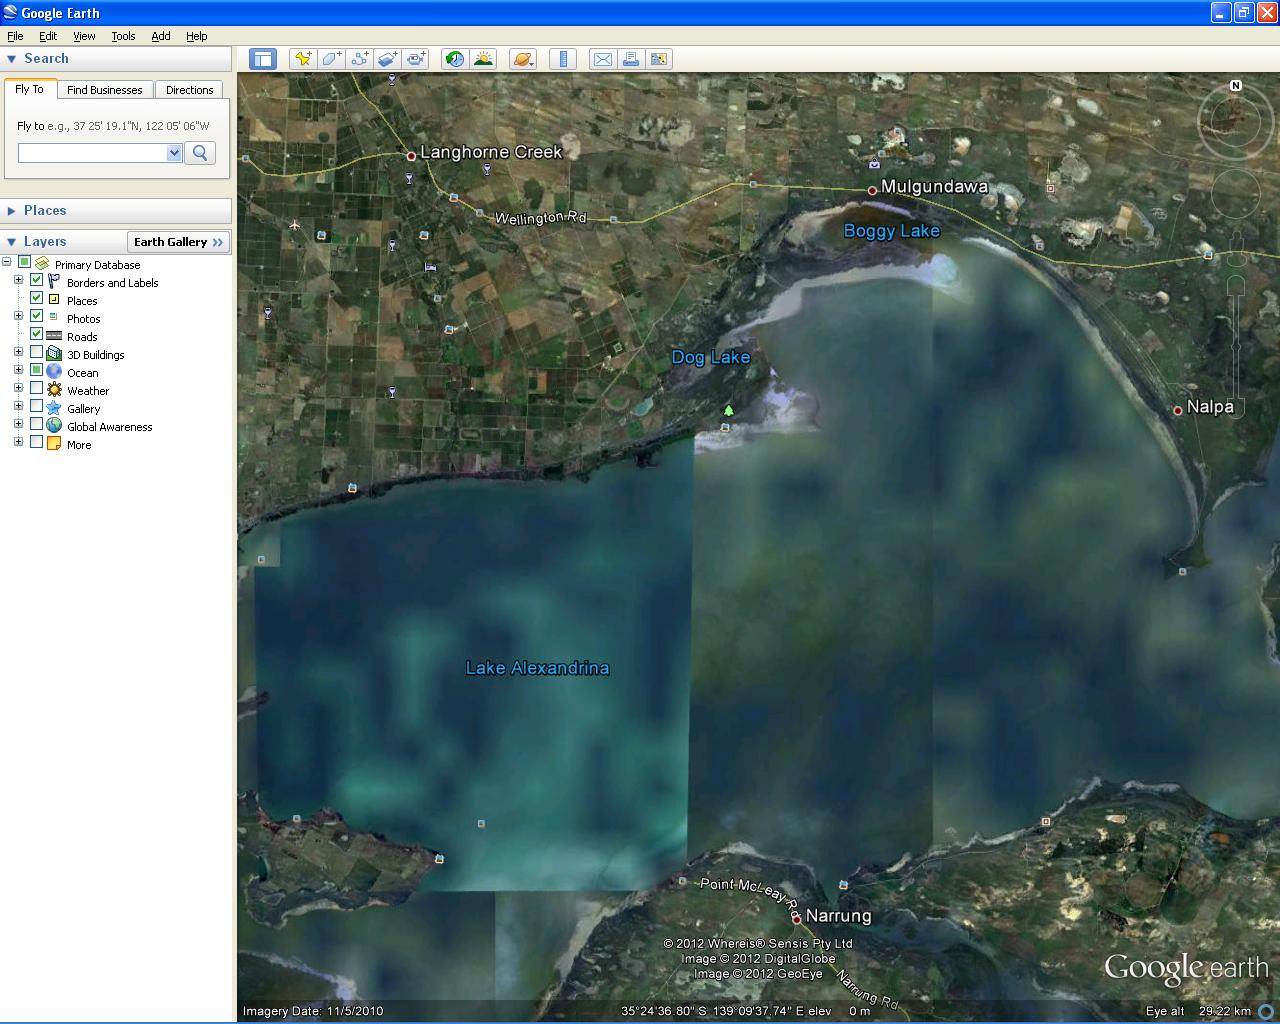The image size is (1280, 1024).
Task: Open the ruler measurement tool
Action: point(563,59)
